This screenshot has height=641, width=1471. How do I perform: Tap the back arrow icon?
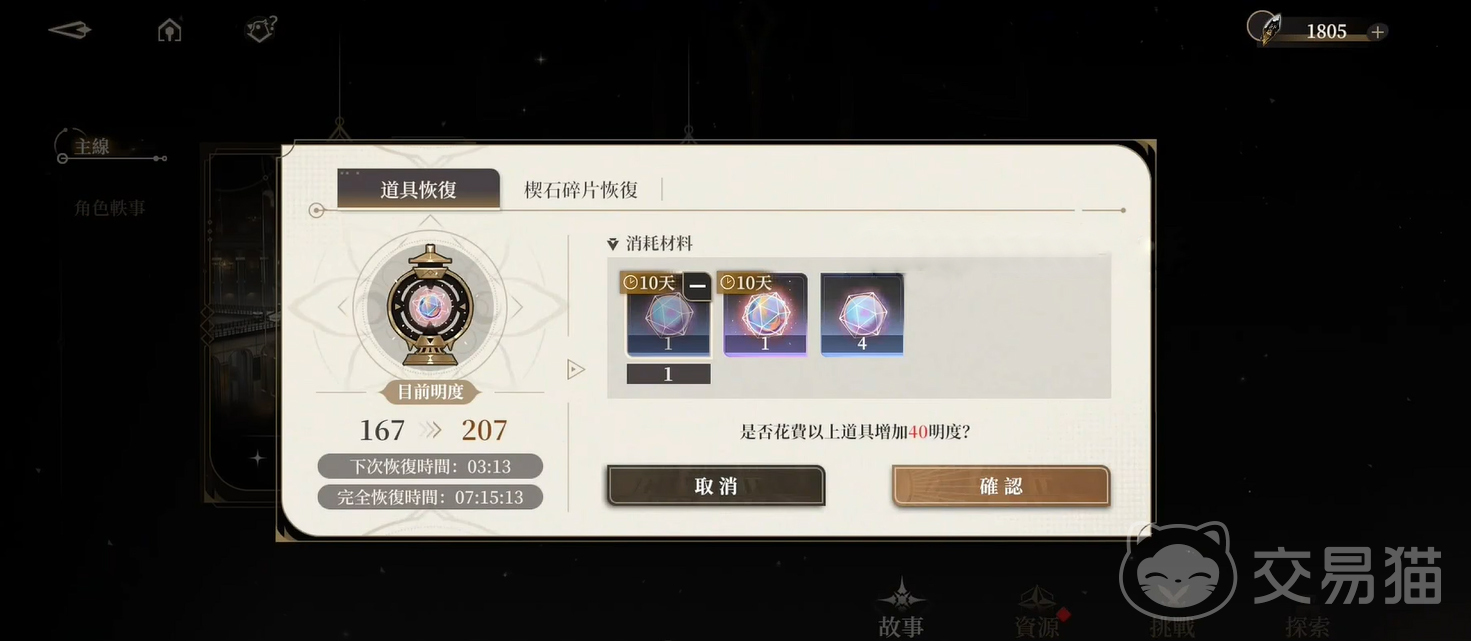point(70,30)
